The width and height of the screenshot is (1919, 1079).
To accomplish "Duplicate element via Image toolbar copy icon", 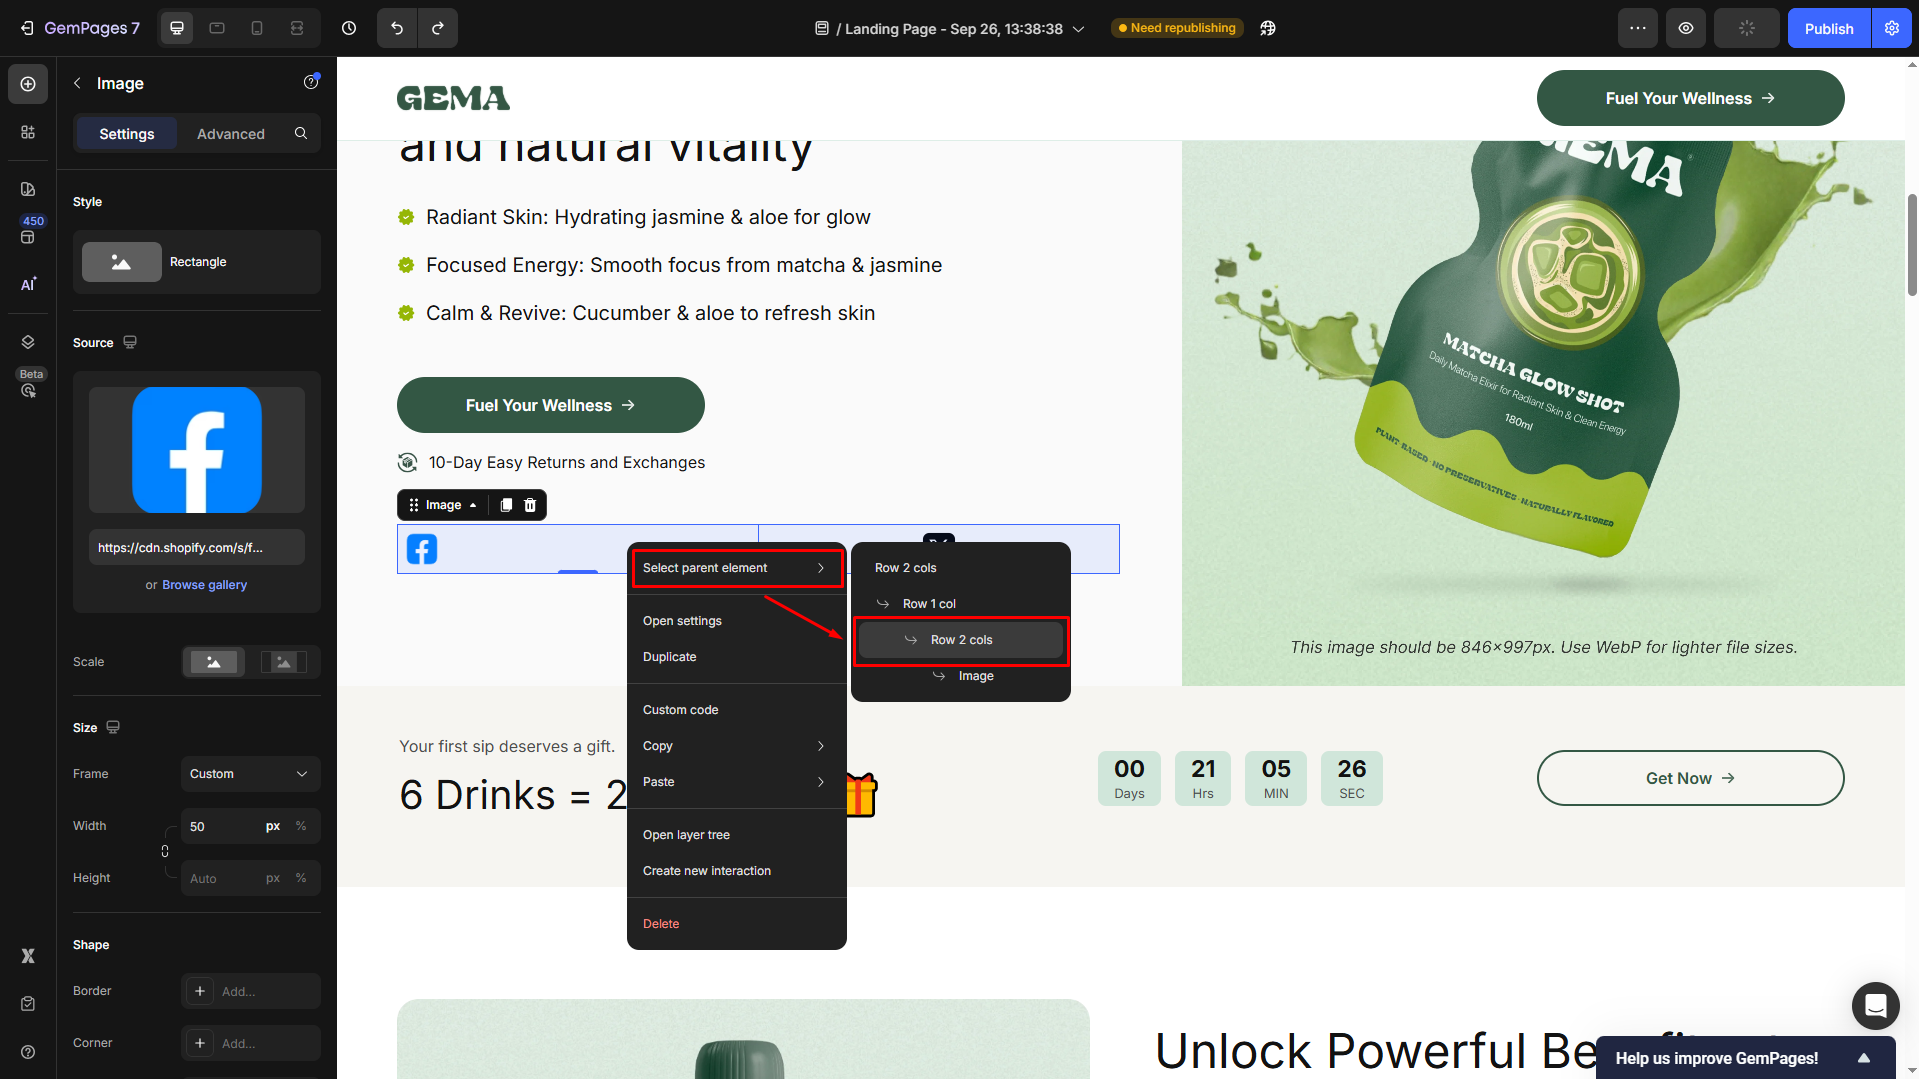I will click(506, 505).
